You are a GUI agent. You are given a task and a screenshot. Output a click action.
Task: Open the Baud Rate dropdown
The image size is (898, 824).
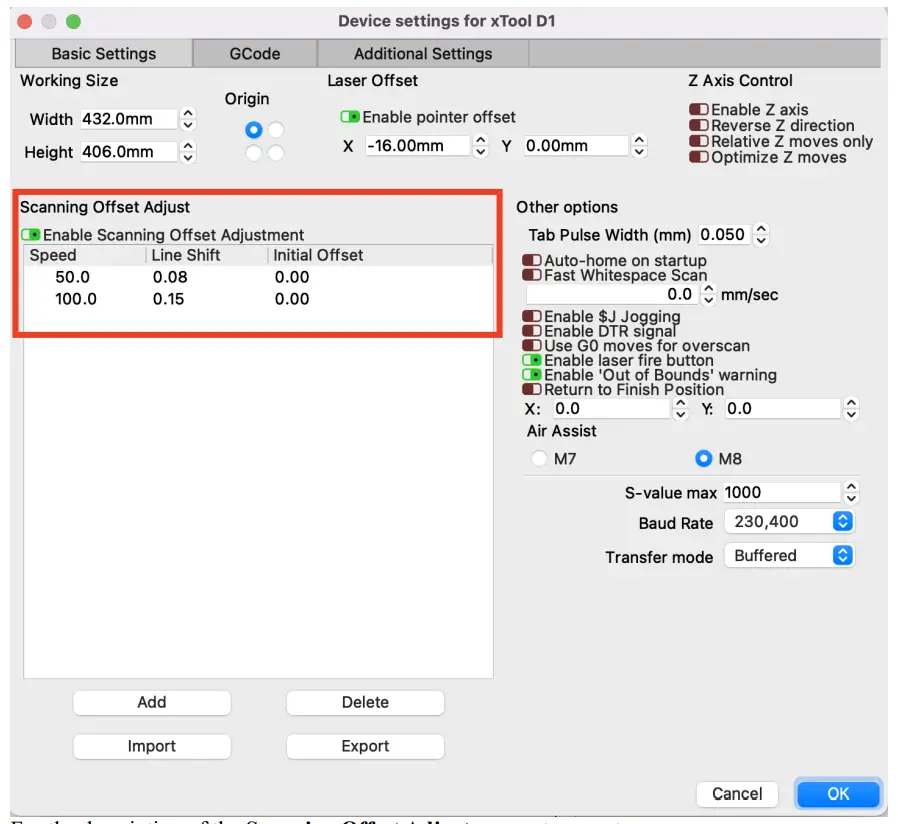[x=789, y=522]
